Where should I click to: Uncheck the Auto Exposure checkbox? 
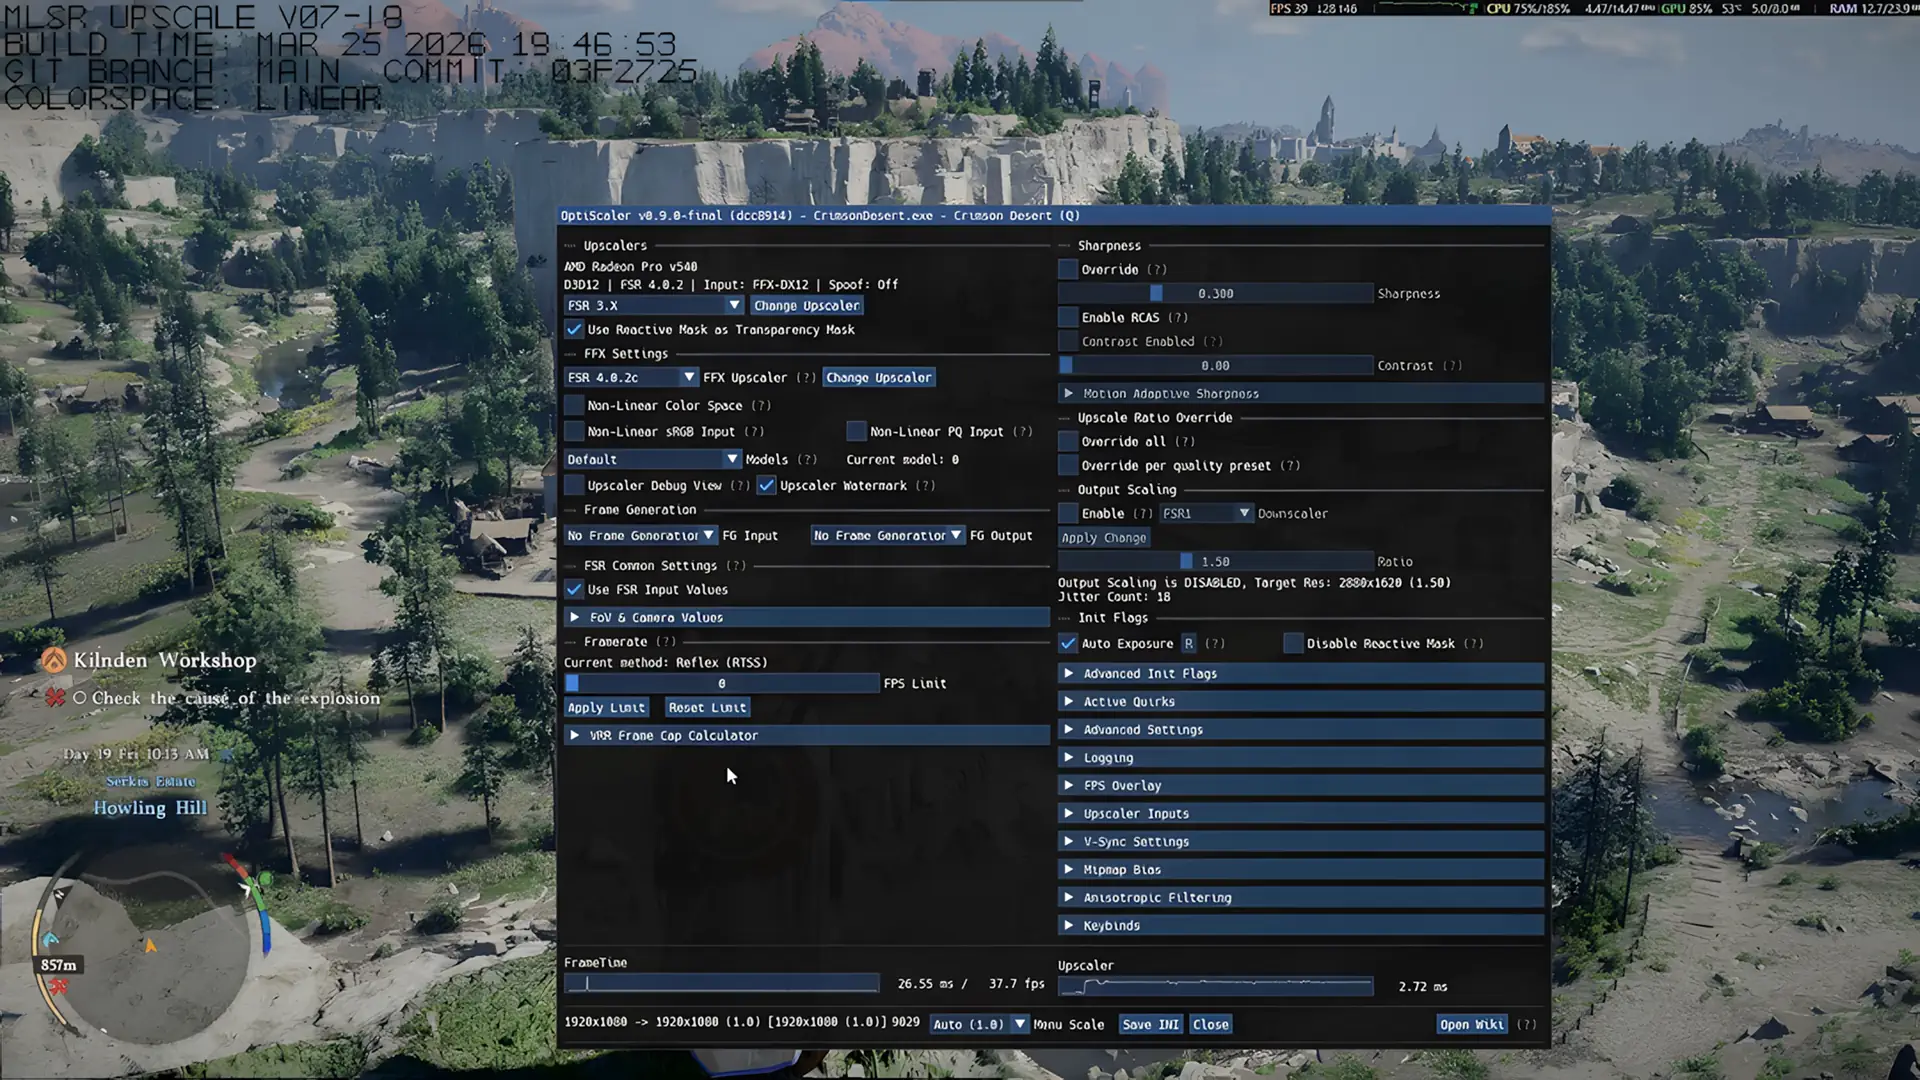tap(1068, 644)
